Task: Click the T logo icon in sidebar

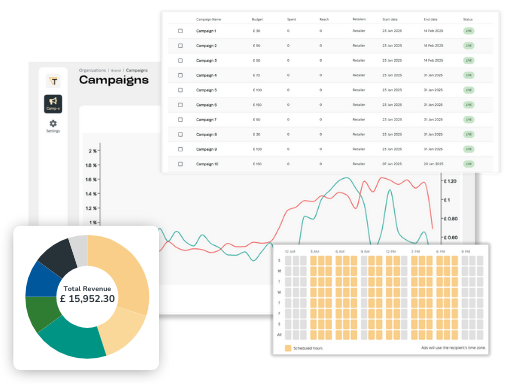Action: [53, 81]
